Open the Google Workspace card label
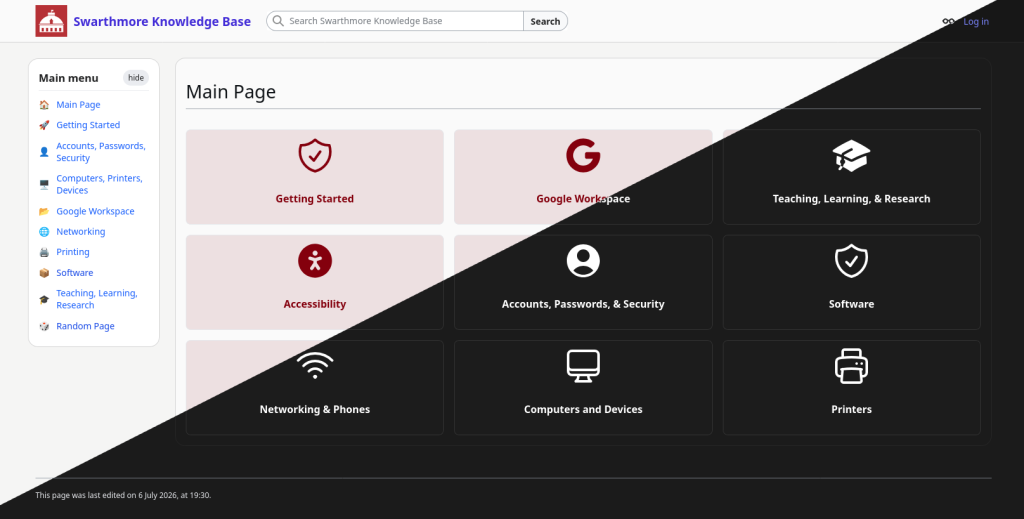 tap(583, 198)
